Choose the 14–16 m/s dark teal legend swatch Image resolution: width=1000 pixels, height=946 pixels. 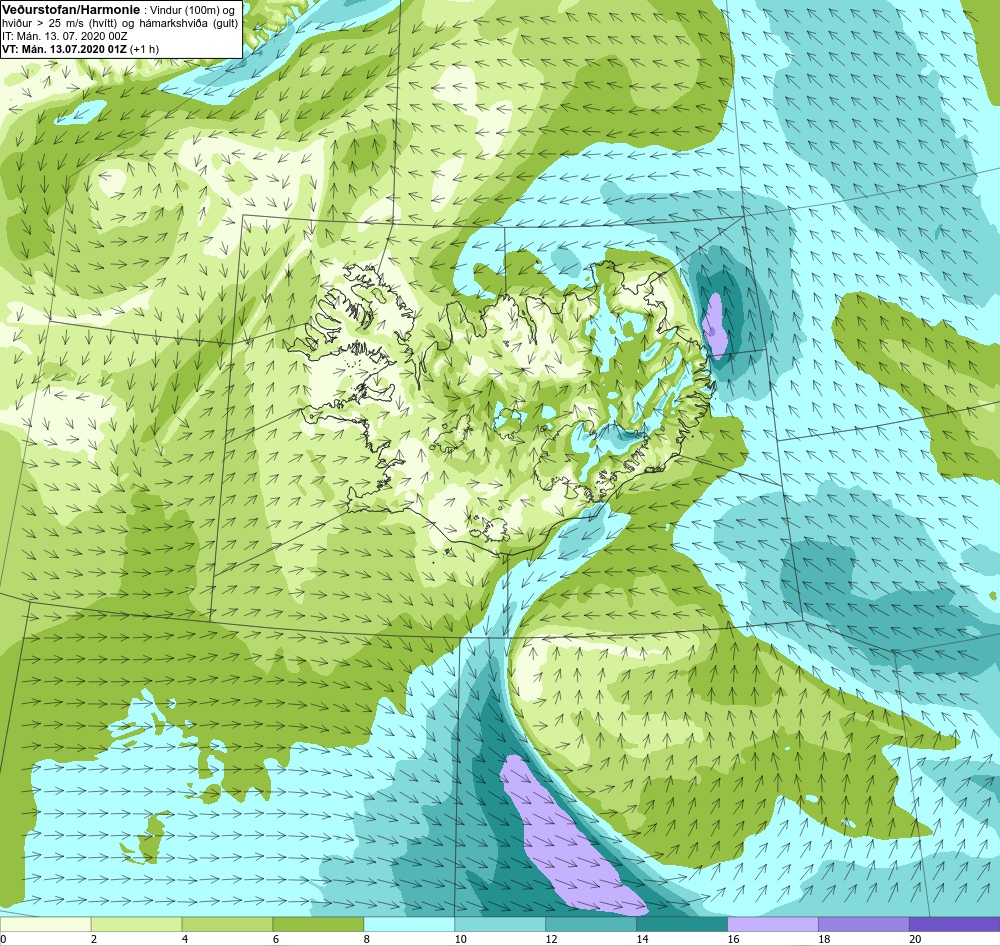[x=682, y=924]
